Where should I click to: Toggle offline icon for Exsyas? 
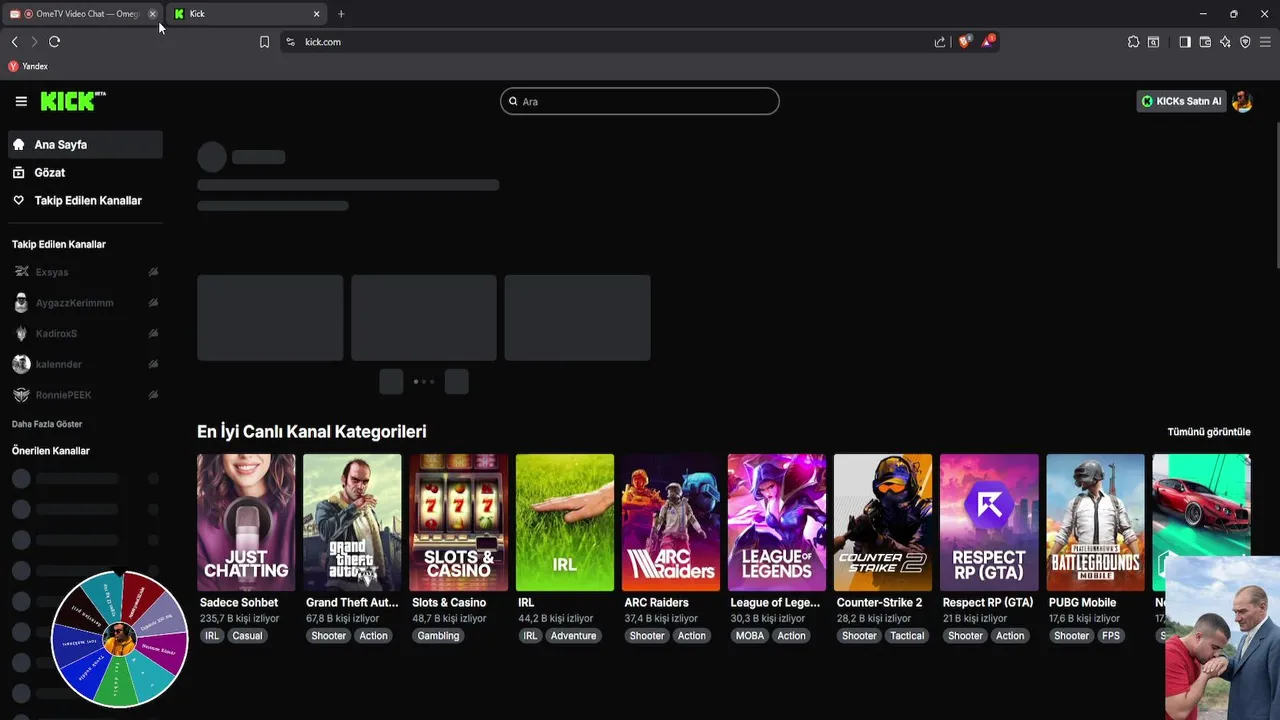tap(153, 272)
